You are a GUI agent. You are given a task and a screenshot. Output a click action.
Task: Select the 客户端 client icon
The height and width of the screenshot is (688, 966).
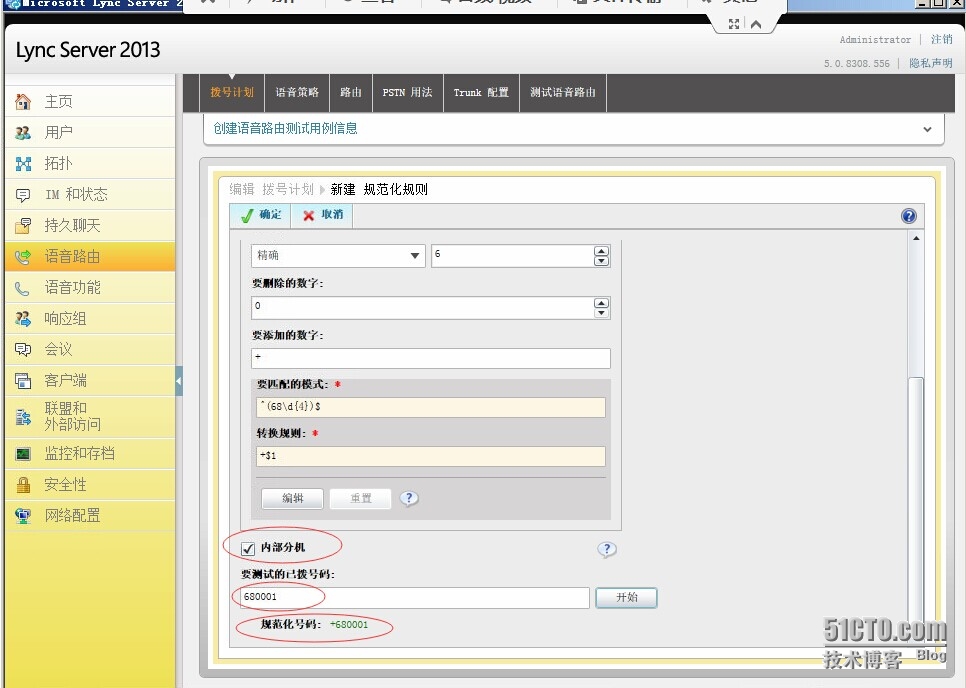pos(23,381)
